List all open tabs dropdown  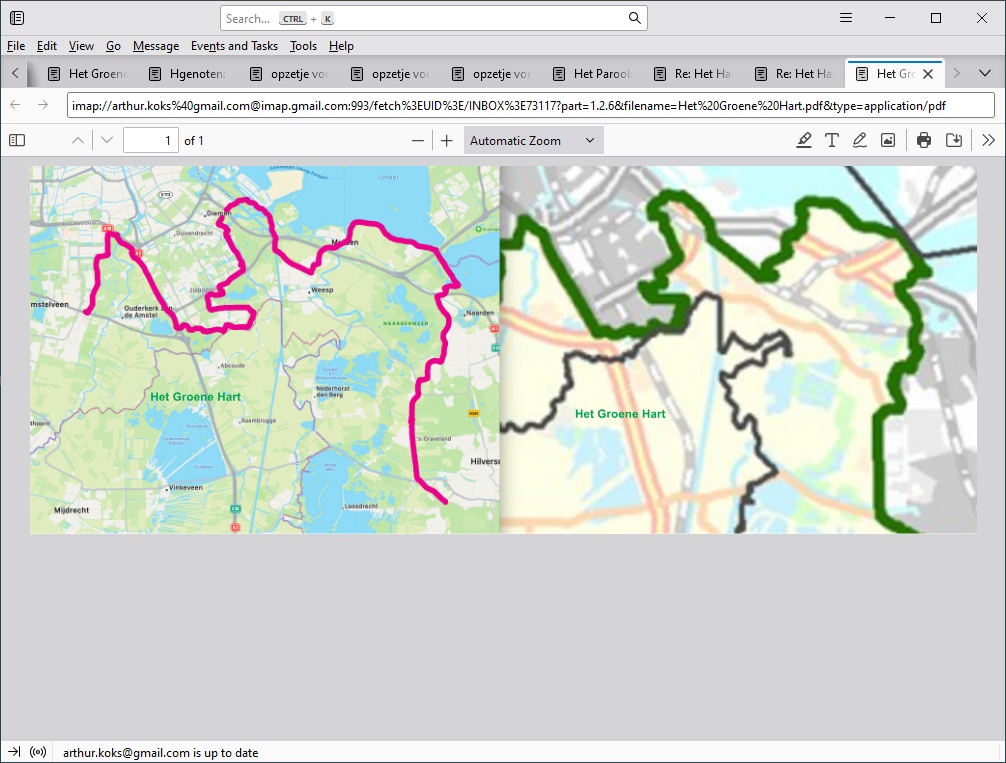[985, 73]
